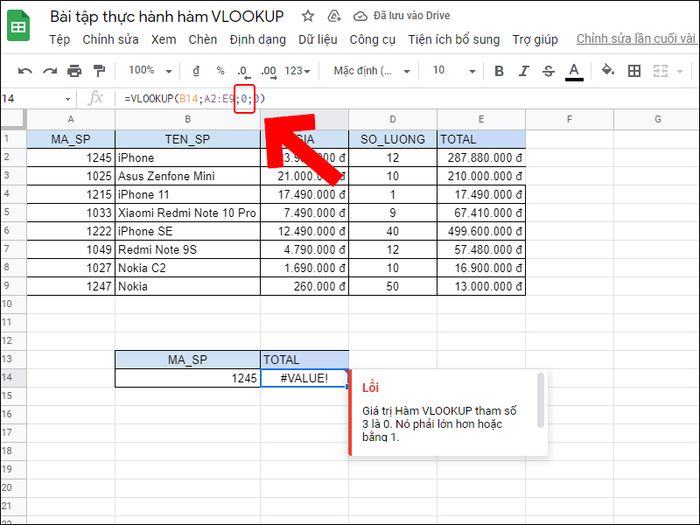Select the SO_LUONG header cell

click(x=392, y=139)
